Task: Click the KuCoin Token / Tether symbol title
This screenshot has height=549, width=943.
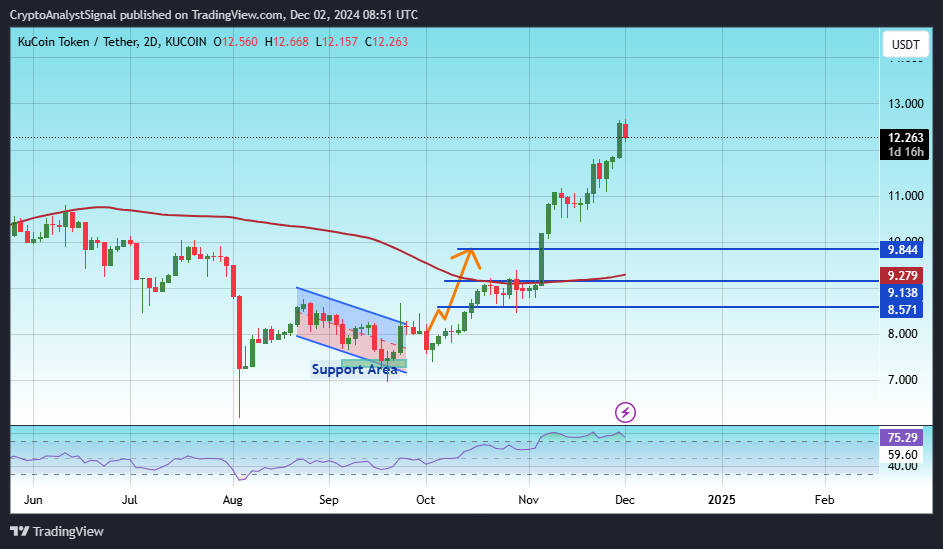Action: [79, 42]
